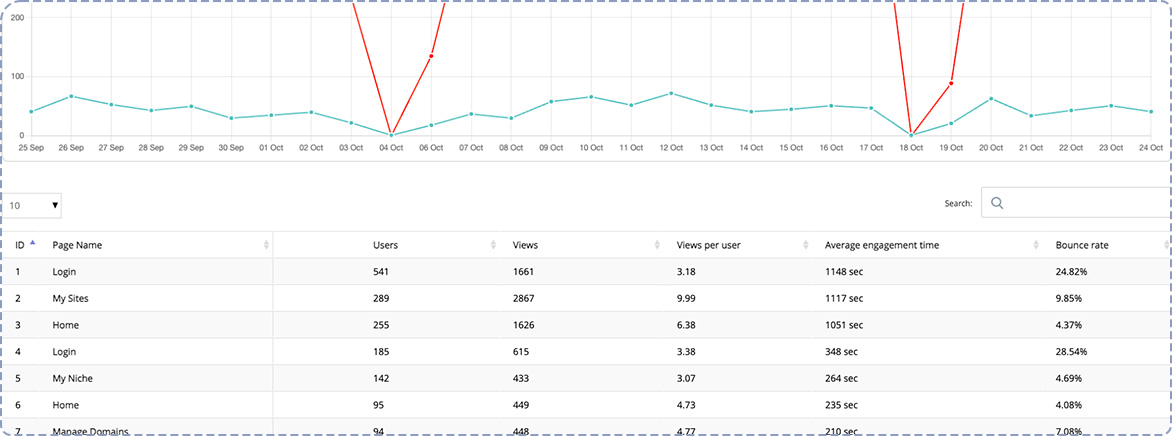1172x436 pixels.
Task: Click the sort arrow beside ID header
Action: click(x=32, y=244)
